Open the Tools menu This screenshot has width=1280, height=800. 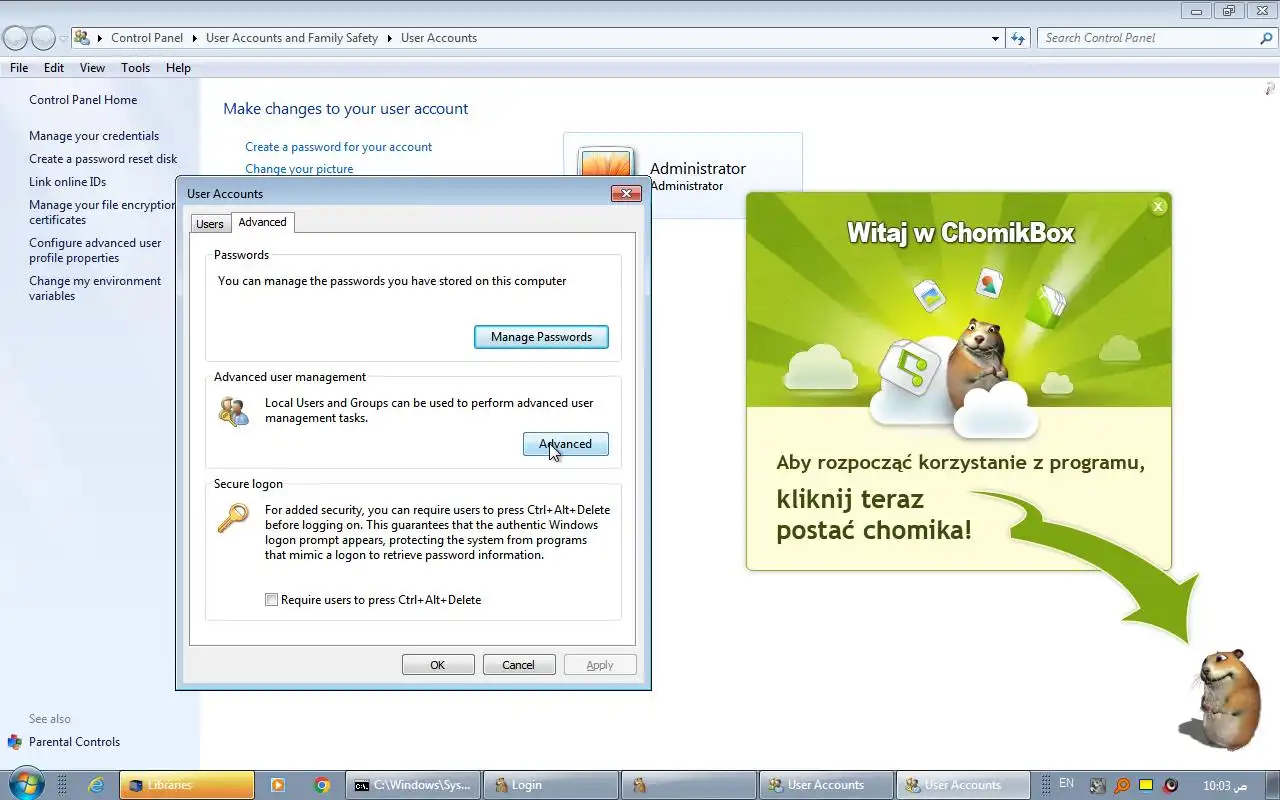click(x=135, y=68)
